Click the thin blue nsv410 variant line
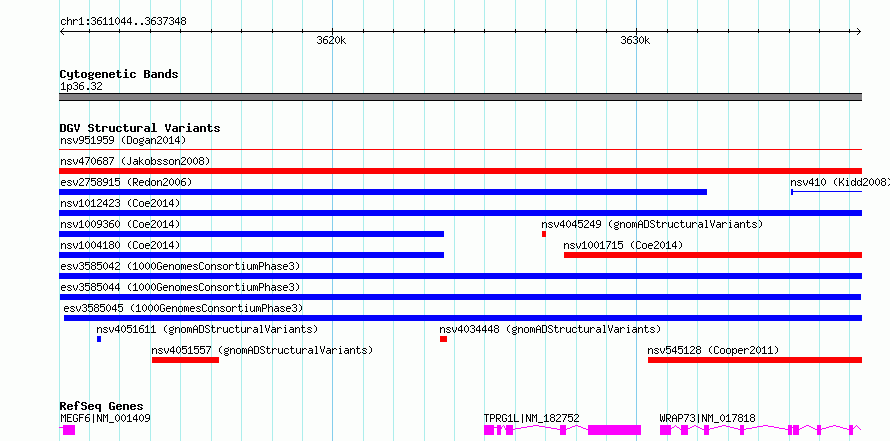This screenshot has width=890, height=441. [x=826, y=192]
